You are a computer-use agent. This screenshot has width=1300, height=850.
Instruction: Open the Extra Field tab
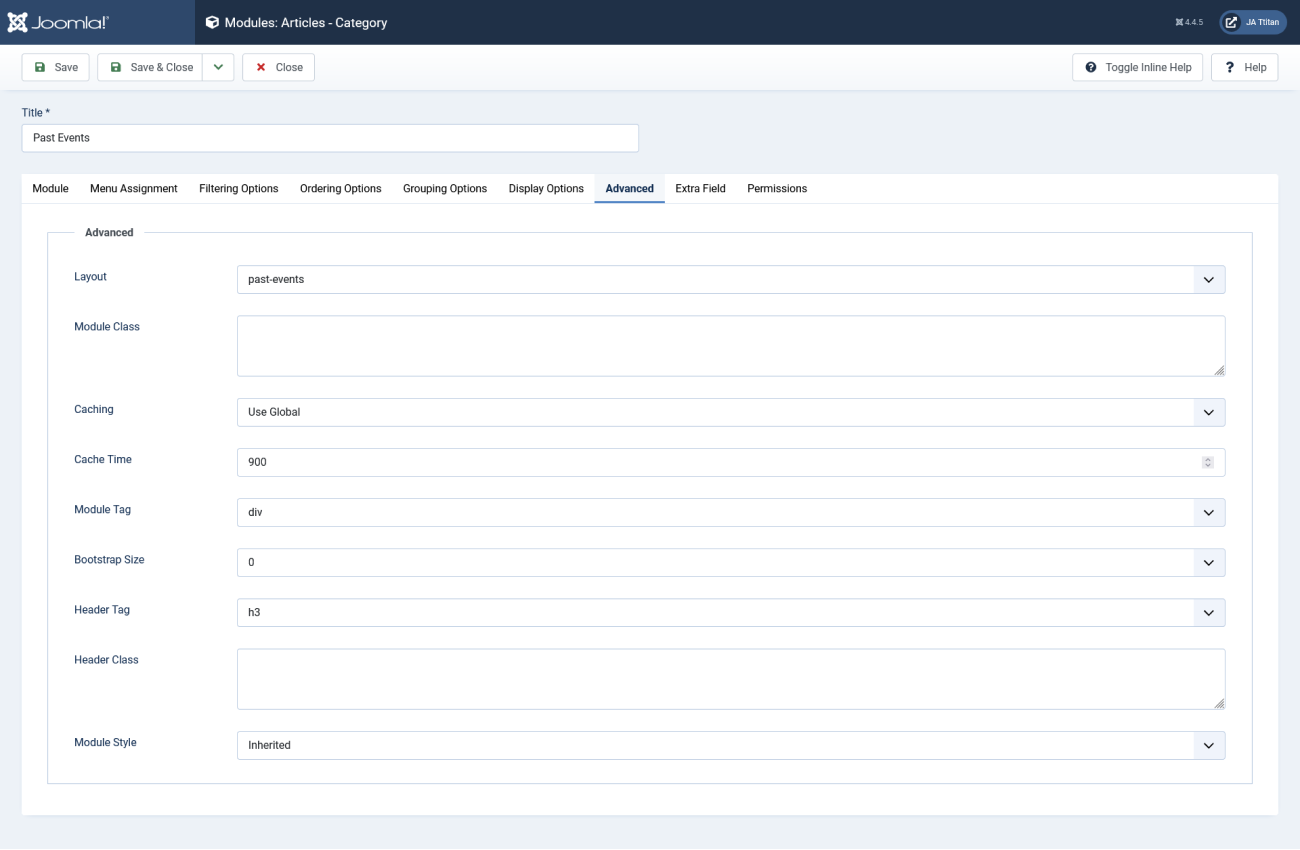(701, 188)
